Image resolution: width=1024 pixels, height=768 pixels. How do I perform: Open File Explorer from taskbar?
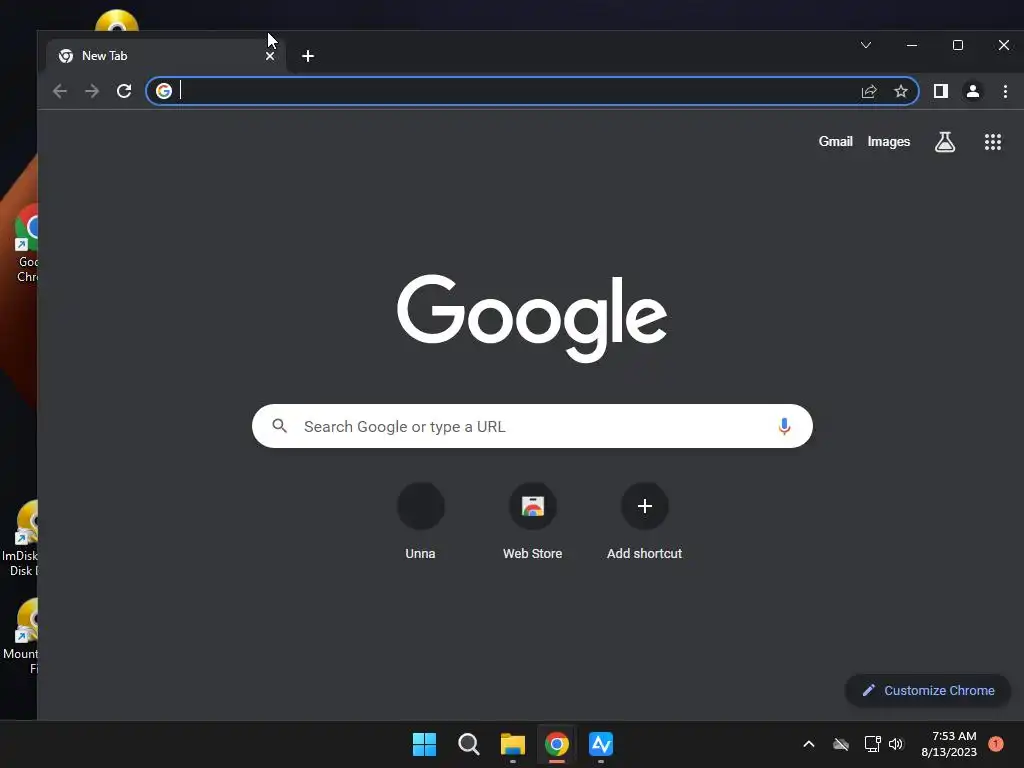[513, 744]
